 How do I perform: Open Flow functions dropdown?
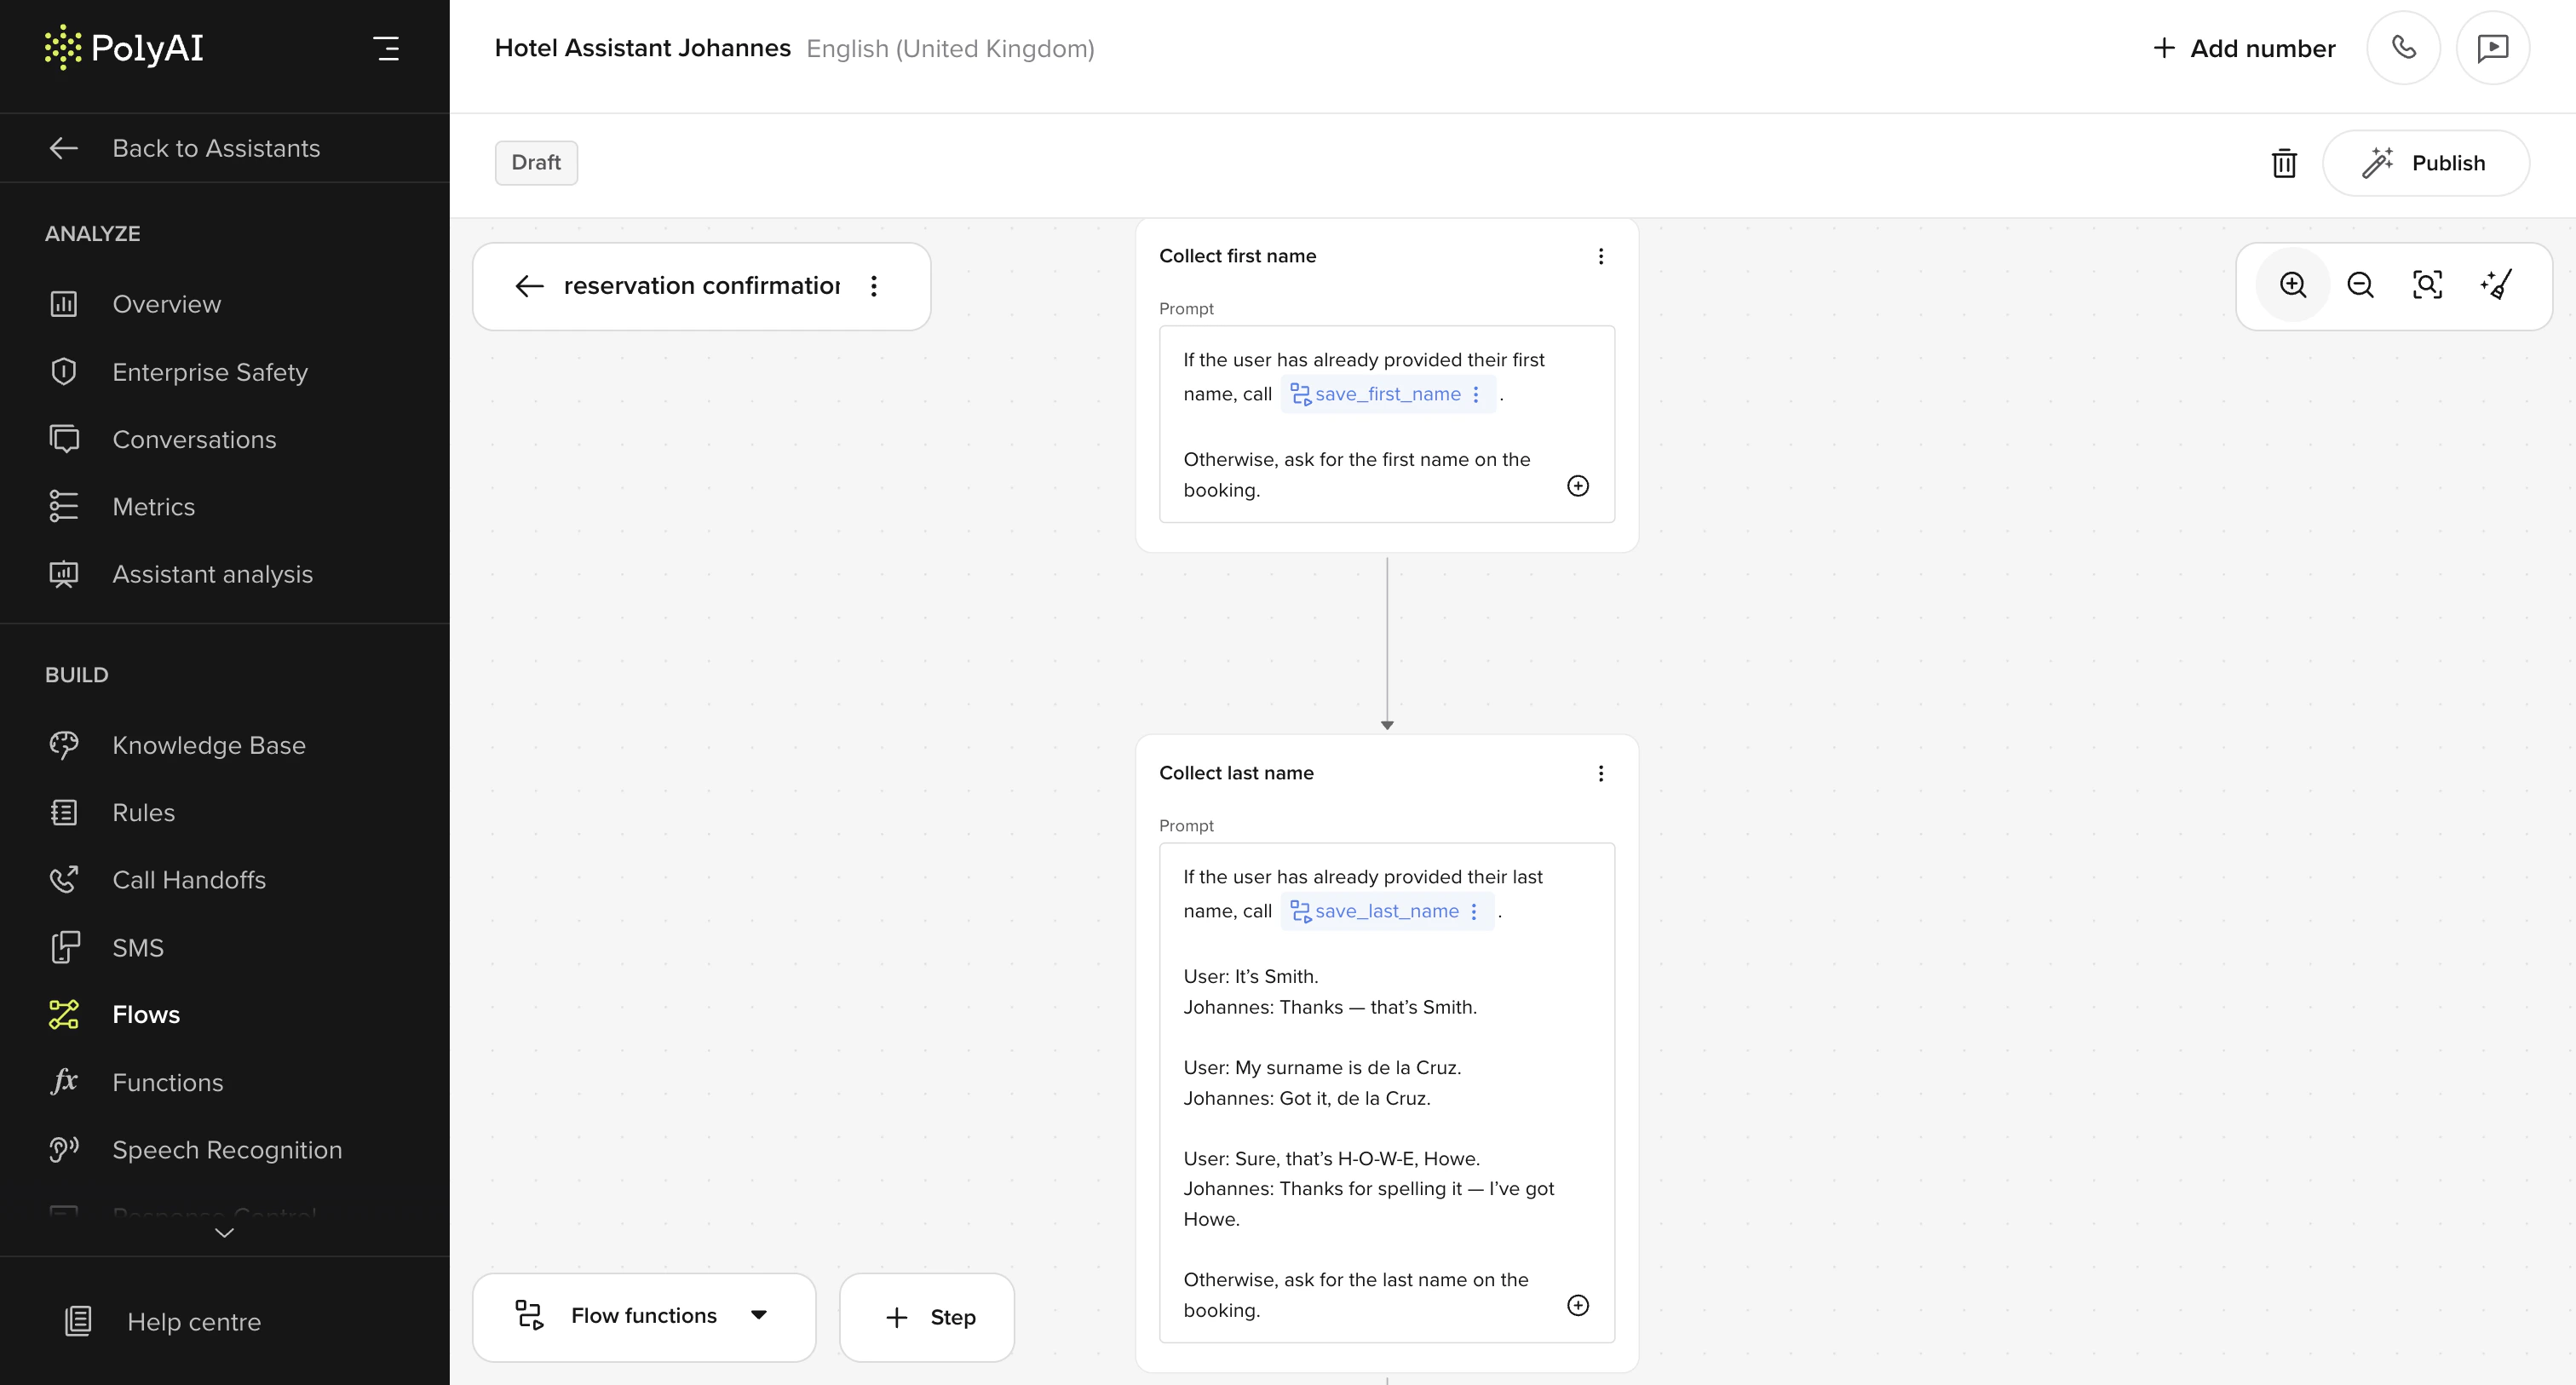click(x=644, y=1316)
